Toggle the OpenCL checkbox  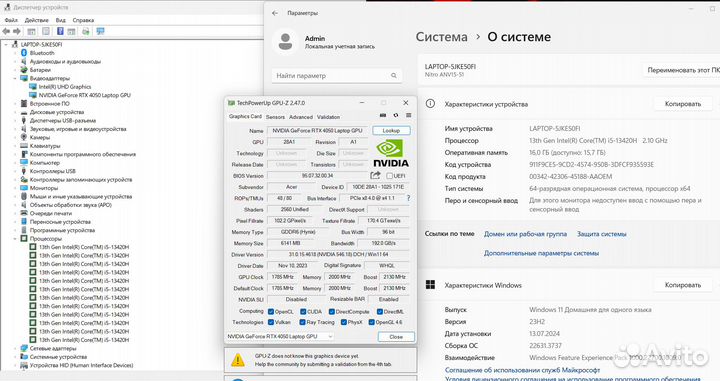(x=271, y=311)
